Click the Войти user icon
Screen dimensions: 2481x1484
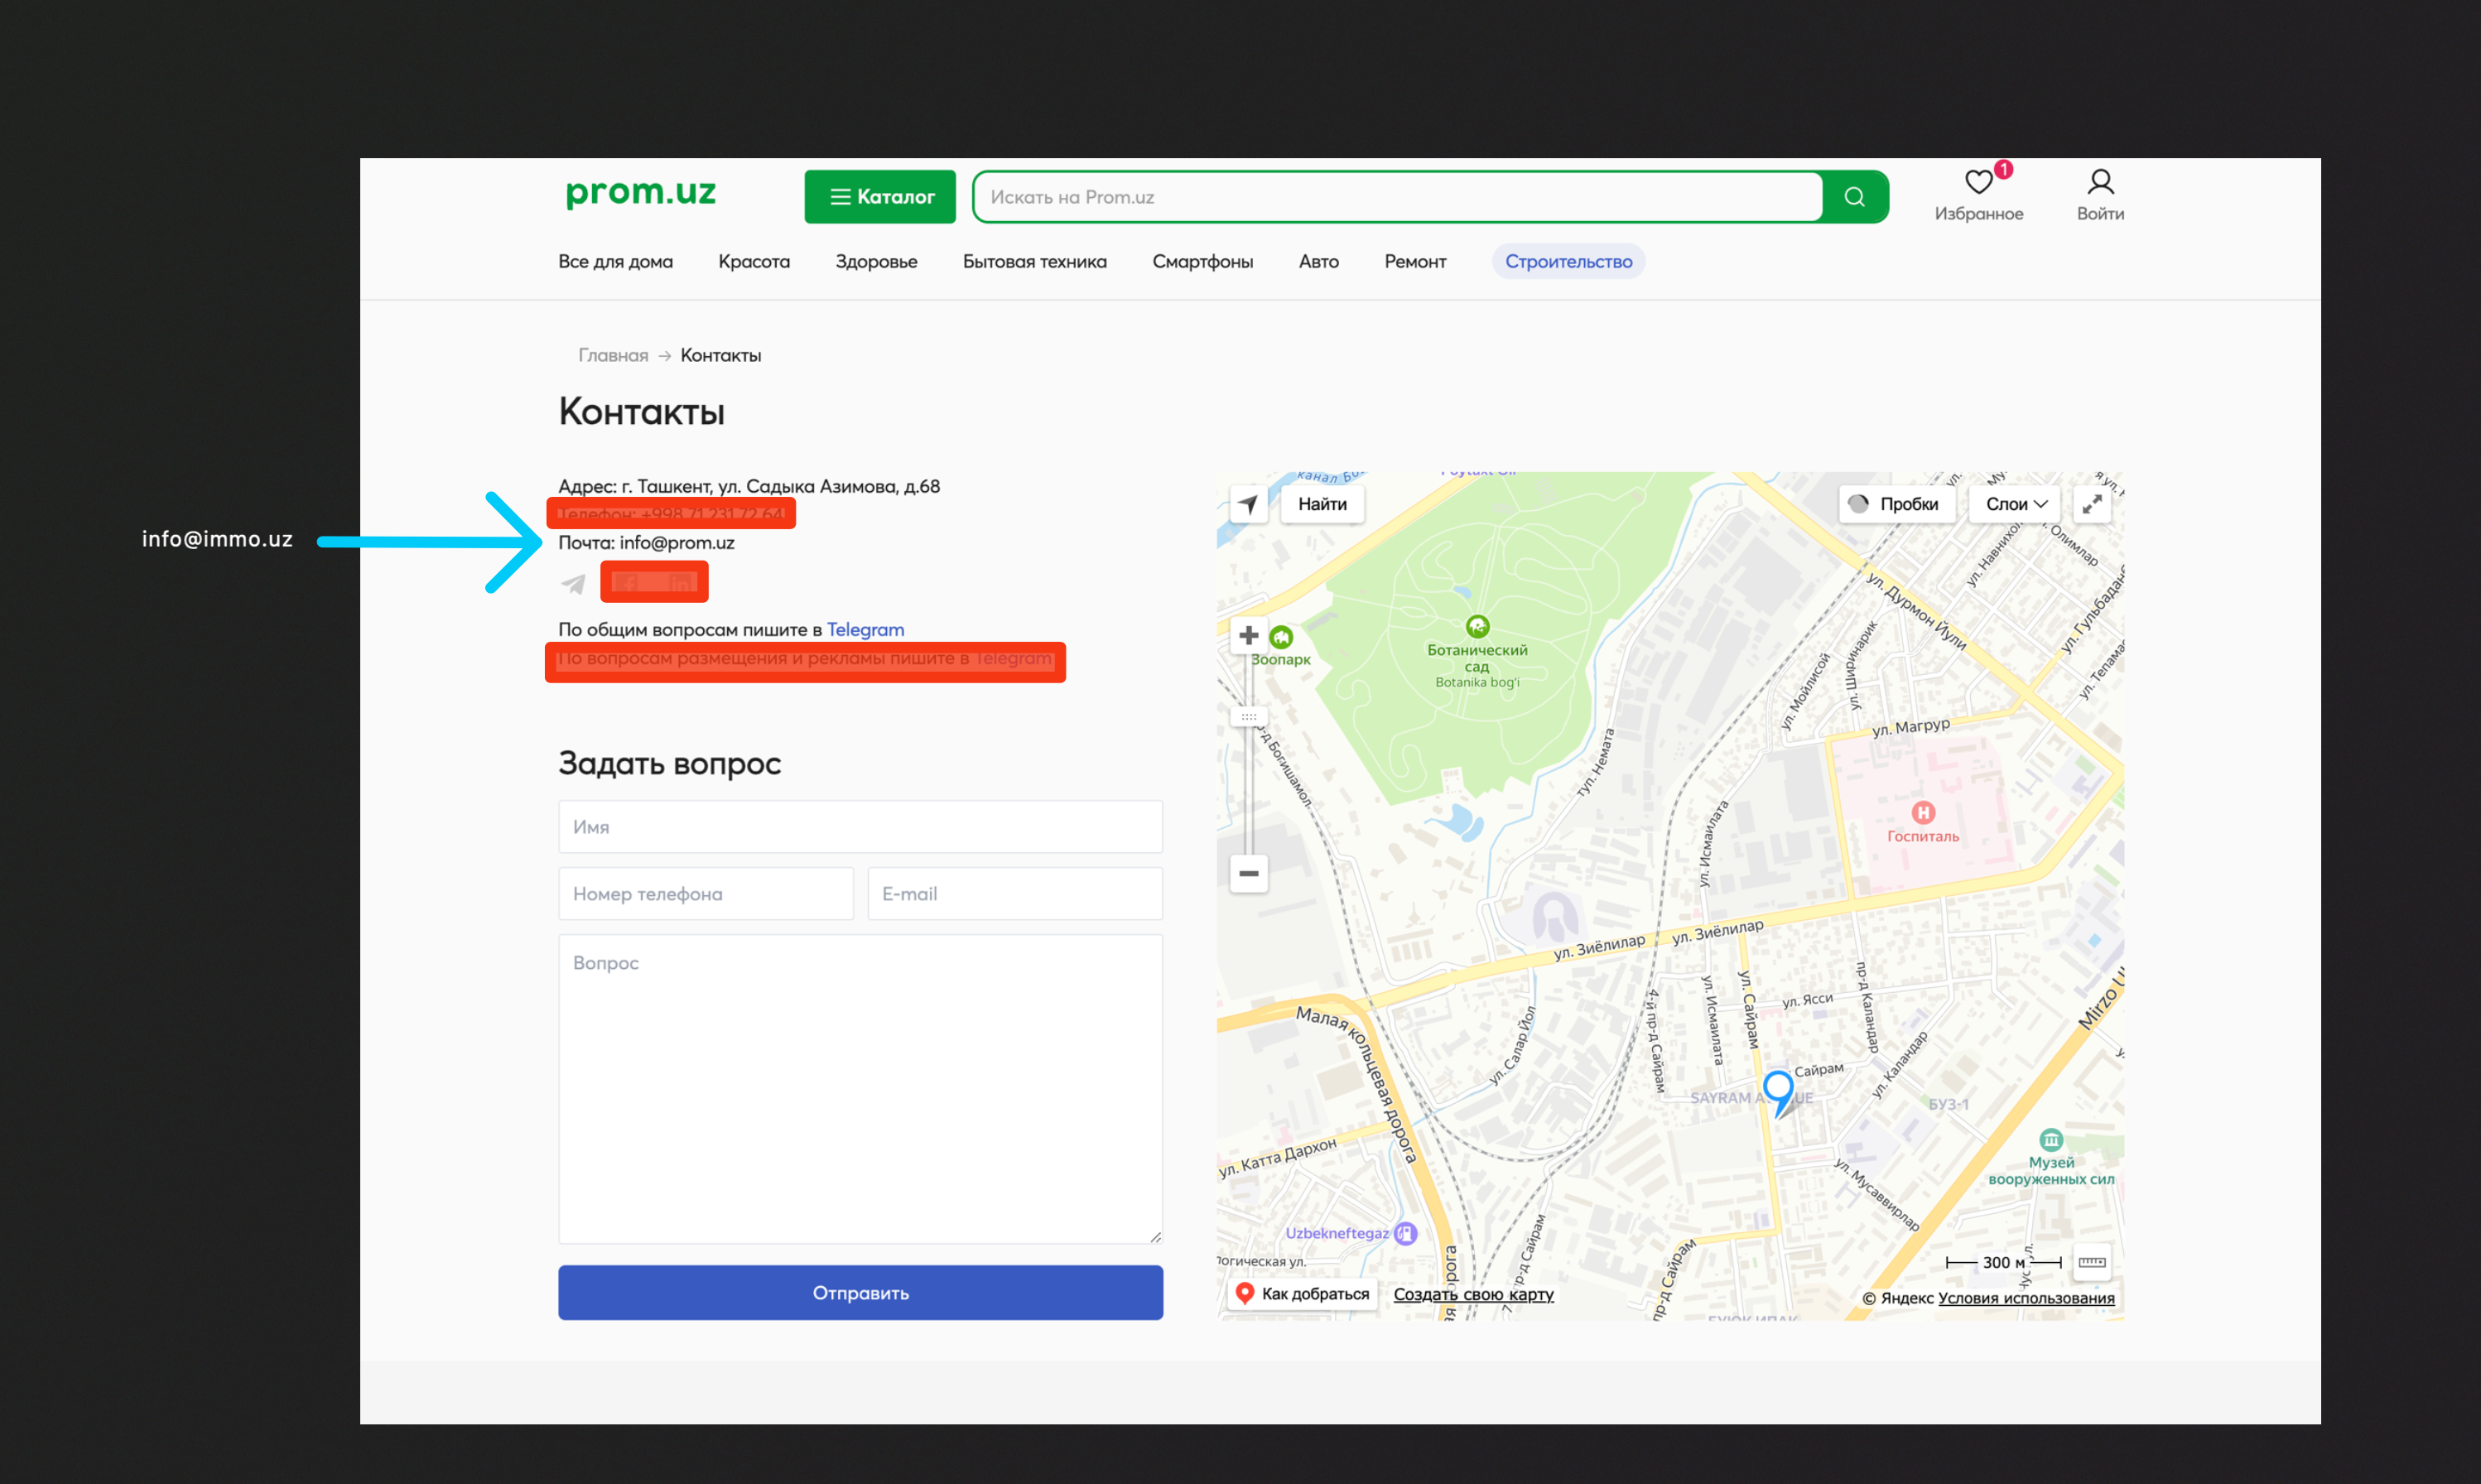click(2100, 183)
